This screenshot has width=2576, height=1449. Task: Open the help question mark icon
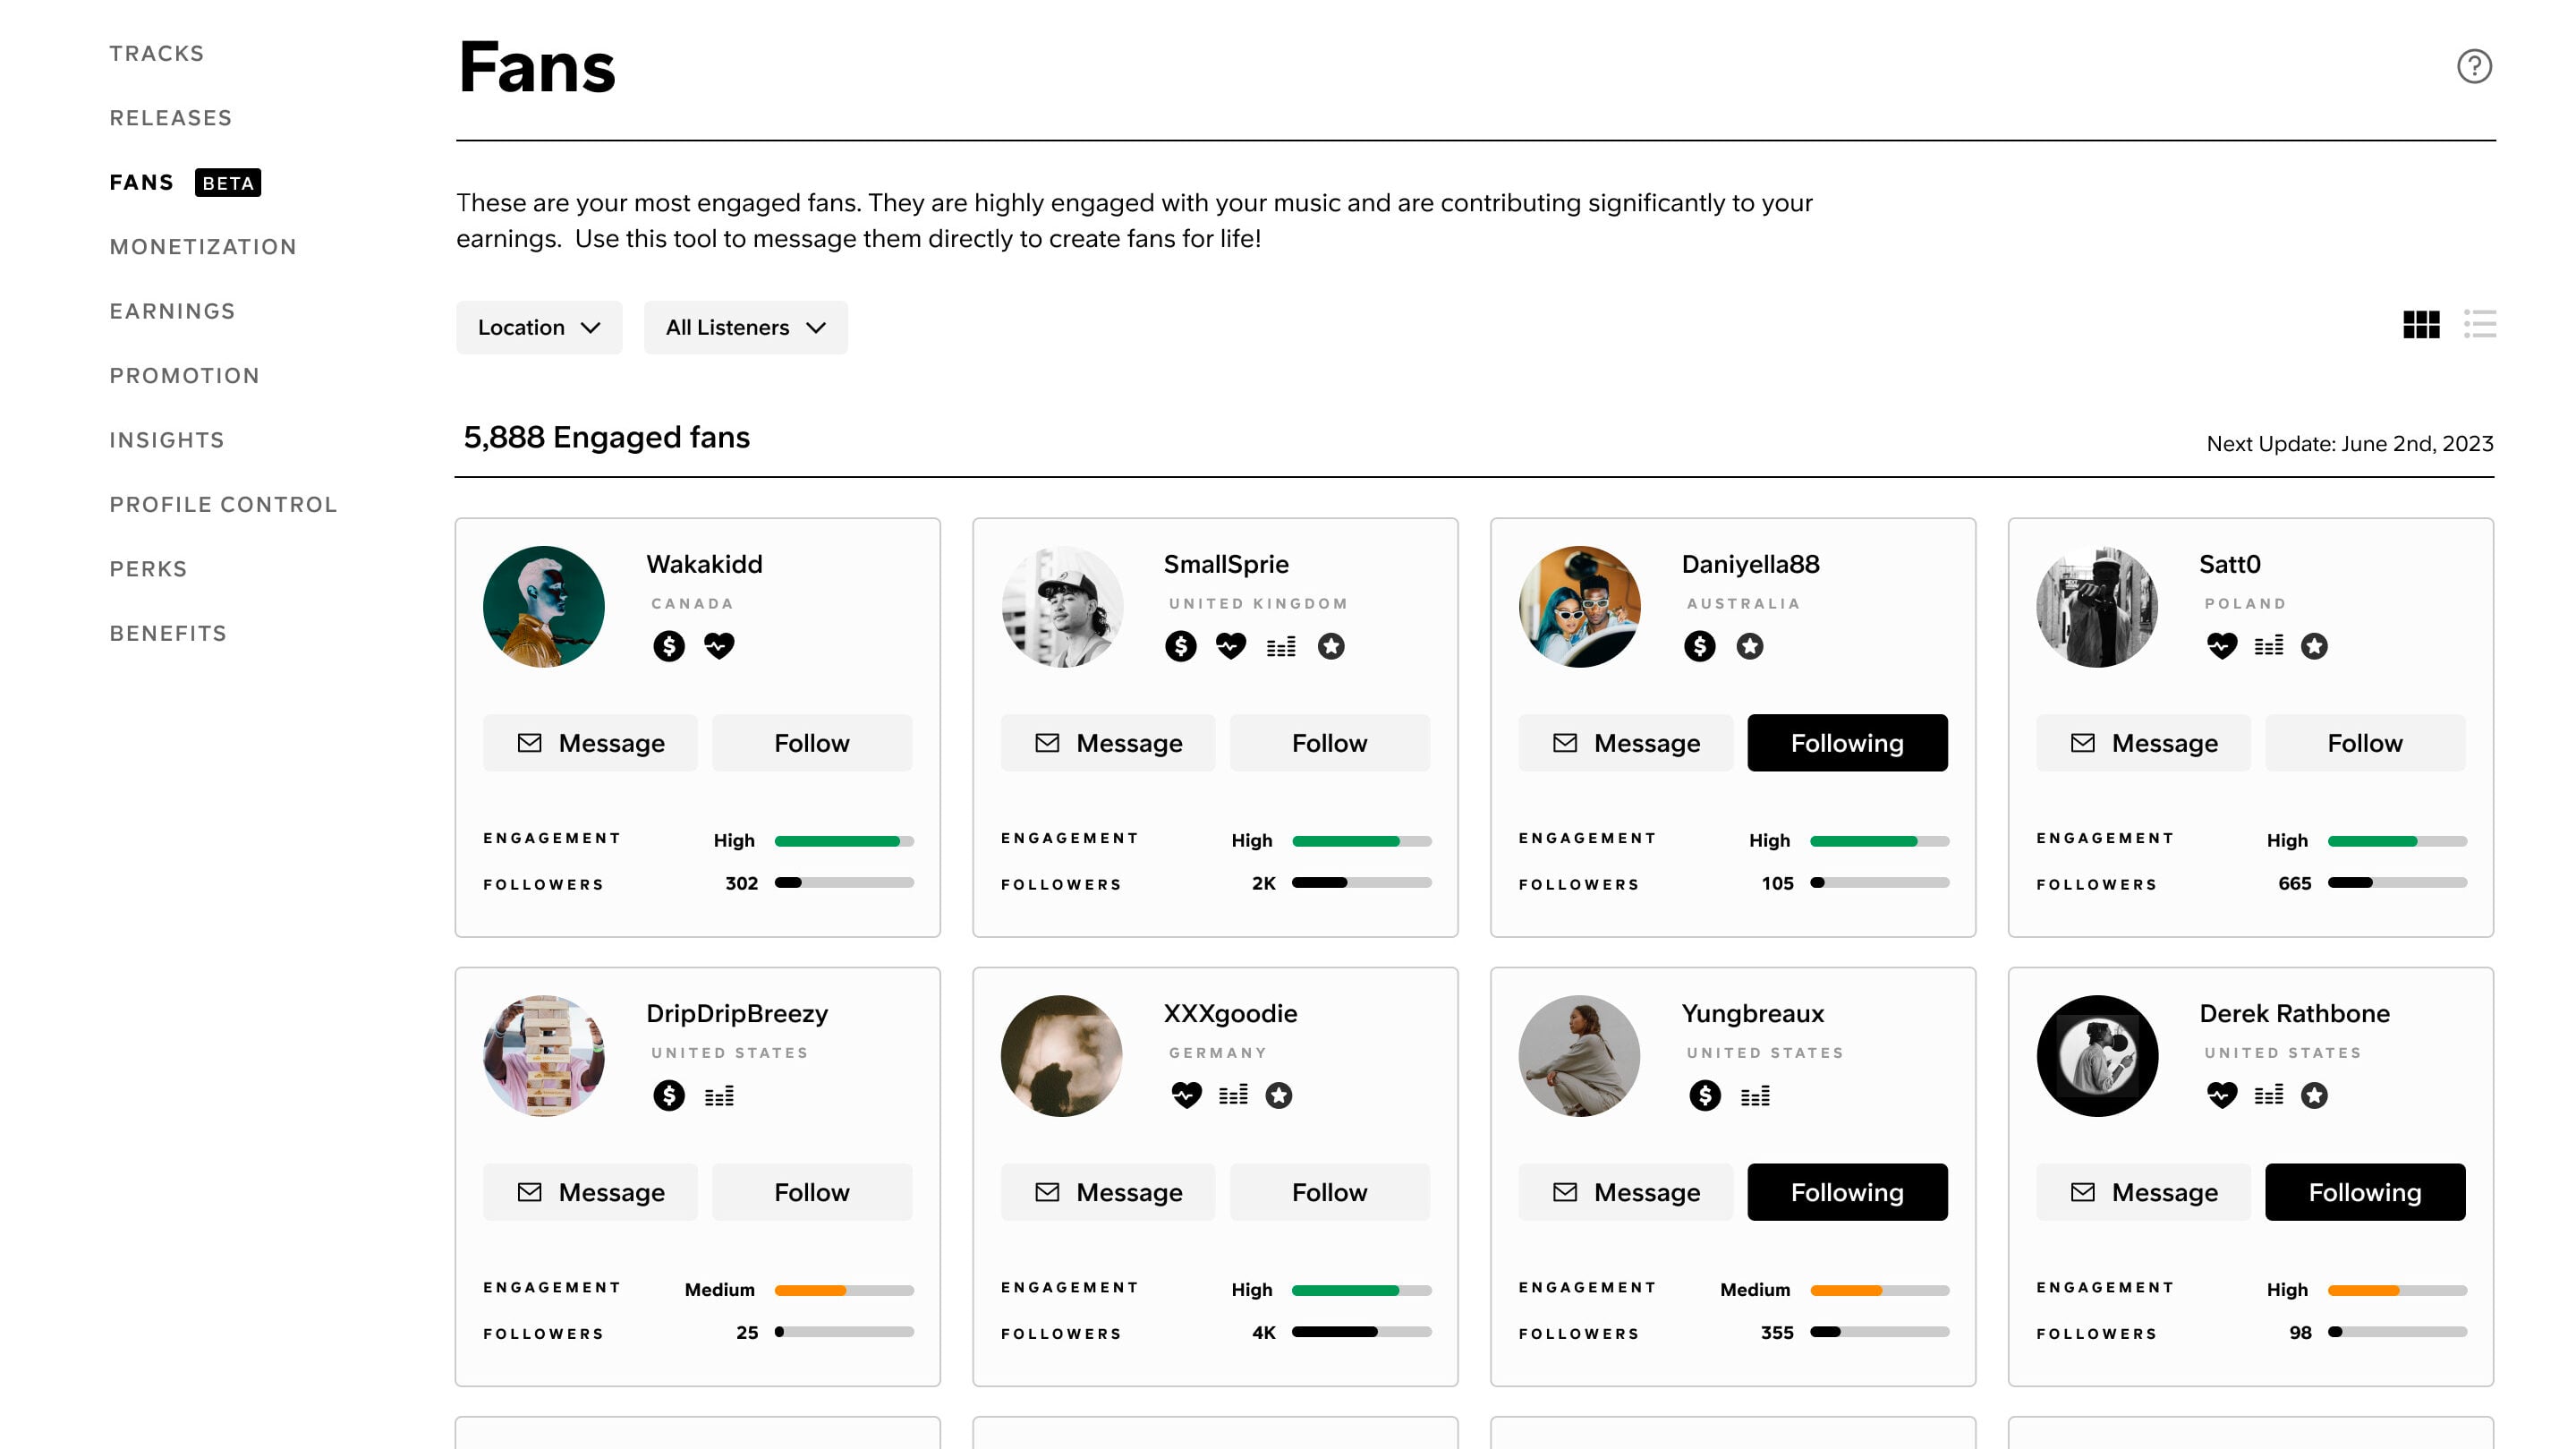[x=2474, y=66]
